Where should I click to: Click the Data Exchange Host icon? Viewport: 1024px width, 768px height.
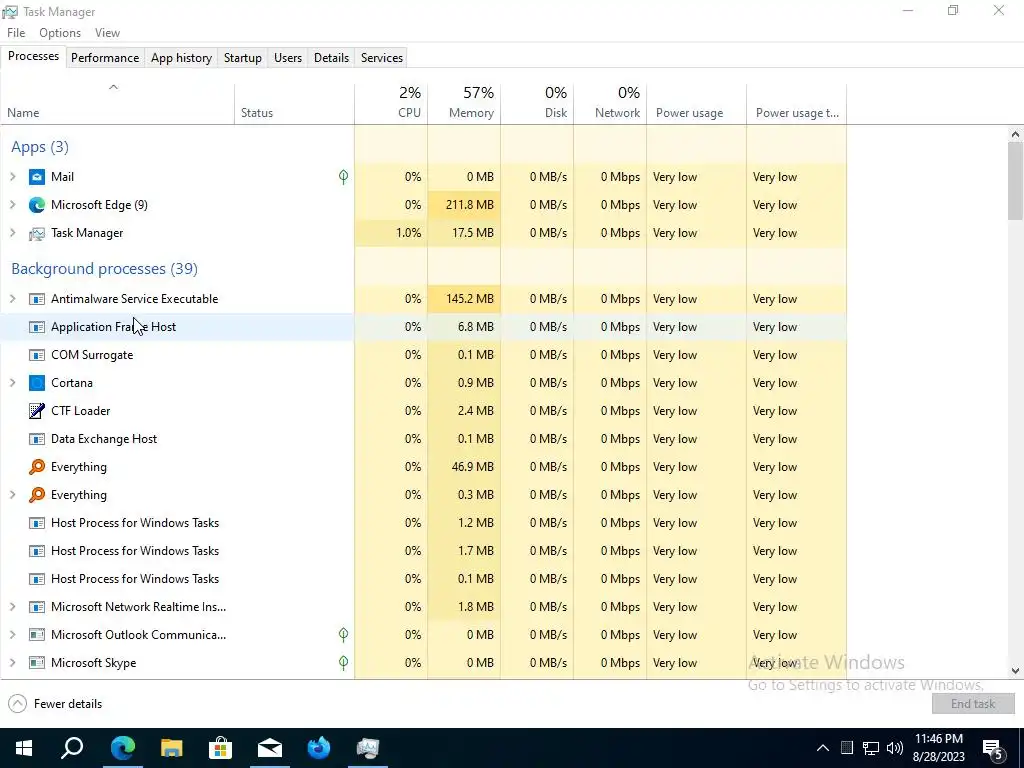pos(37,439)
